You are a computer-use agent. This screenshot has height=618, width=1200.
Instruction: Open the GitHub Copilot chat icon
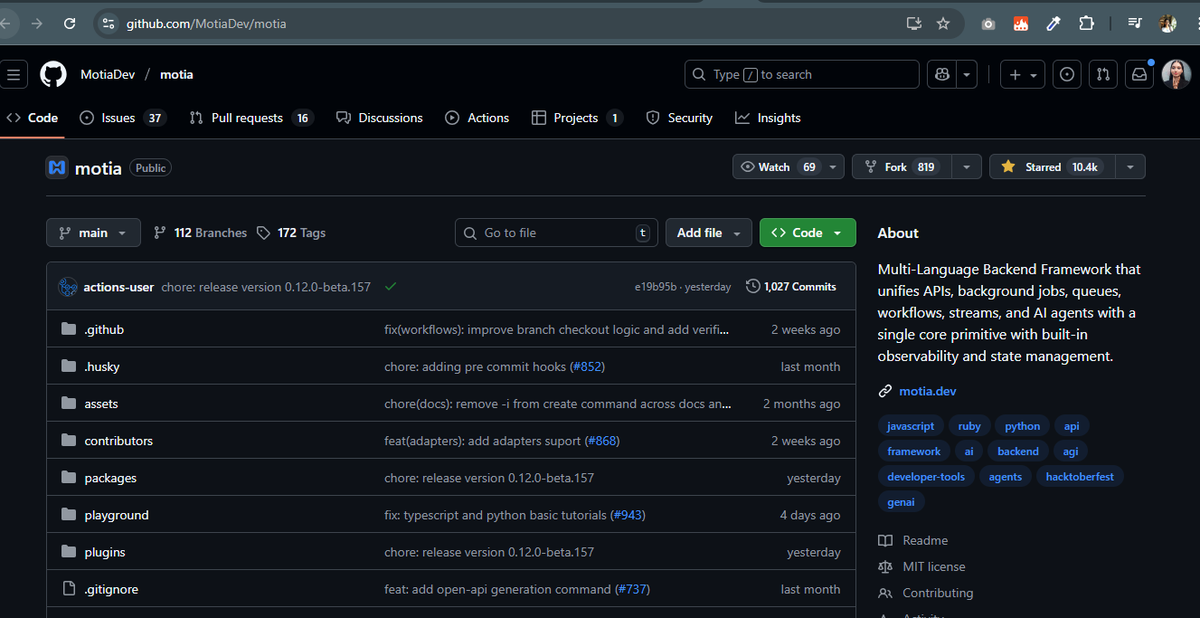coord(940,74)
